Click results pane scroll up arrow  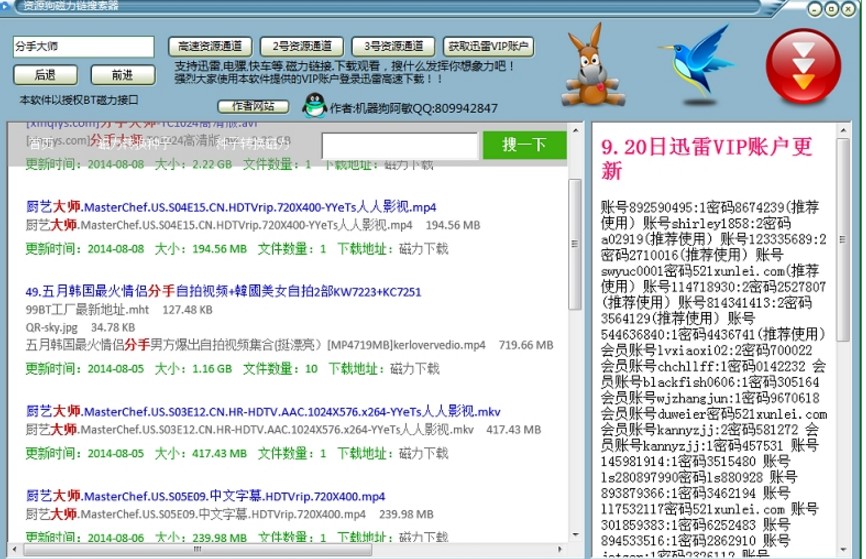[x=575, y=130]
